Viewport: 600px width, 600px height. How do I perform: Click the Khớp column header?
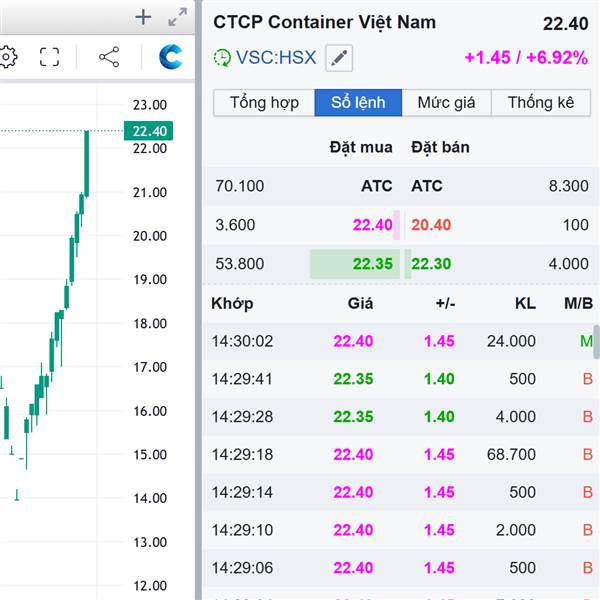point(232,304)
